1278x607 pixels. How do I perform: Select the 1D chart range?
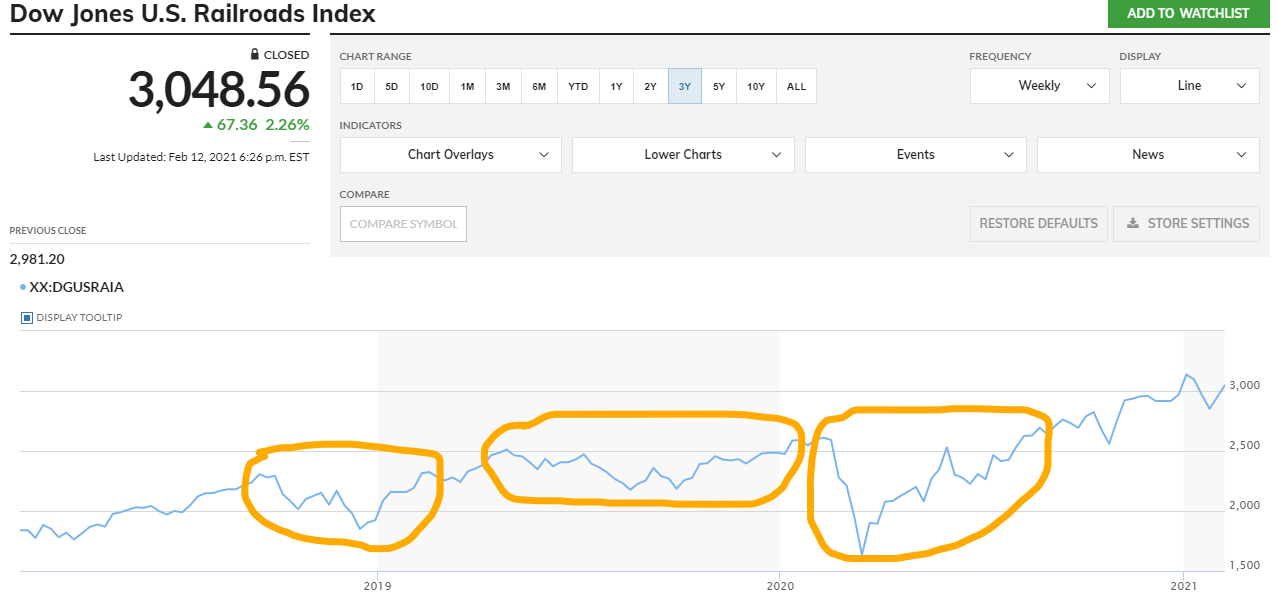click(x=357, y=87)
